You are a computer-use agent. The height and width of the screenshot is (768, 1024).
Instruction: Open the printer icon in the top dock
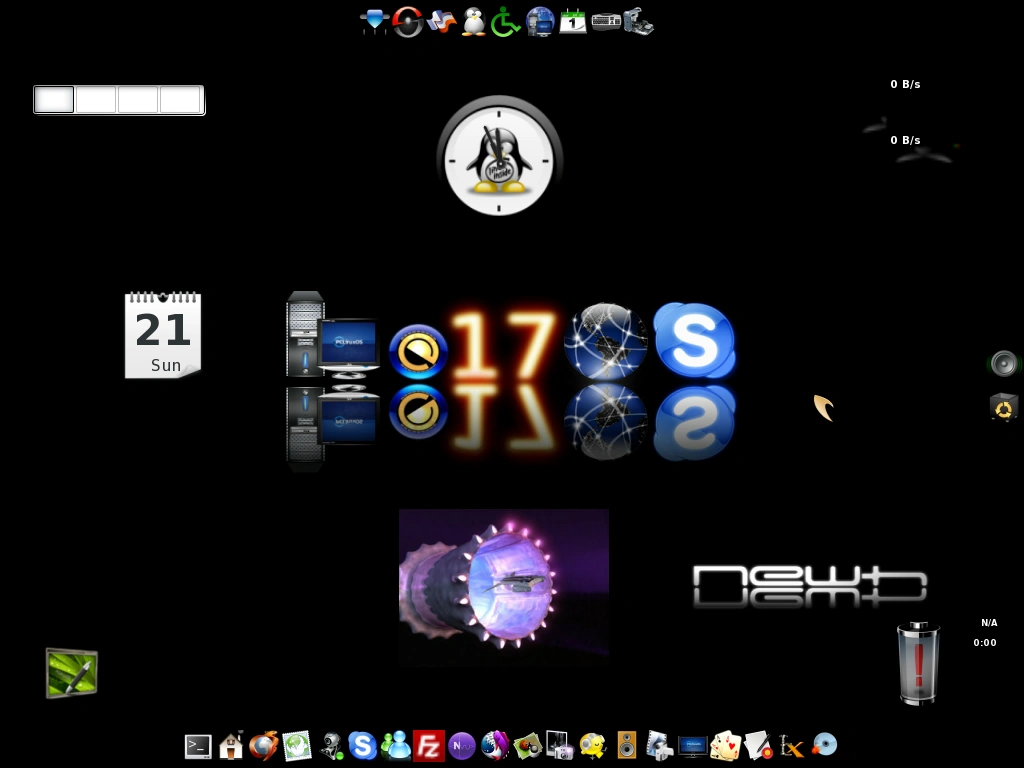pos(638,21)
